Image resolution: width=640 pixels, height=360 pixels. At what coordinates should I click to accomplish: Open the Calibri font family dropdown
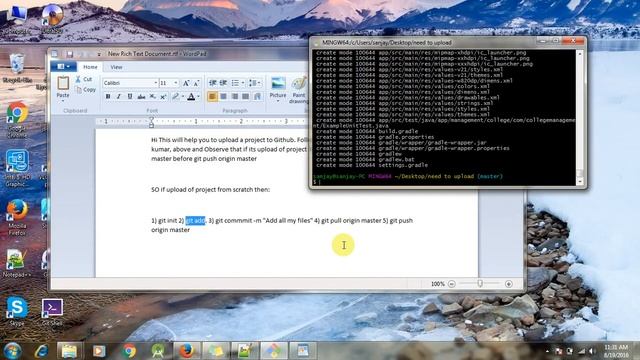tap(156, 83)
